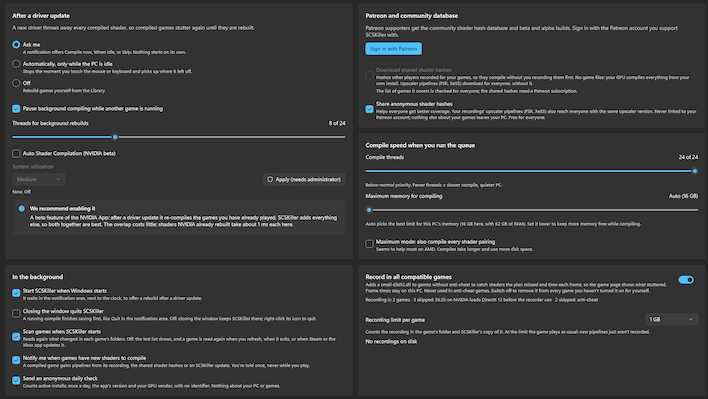Screen dimensions: 708x399
Task: Uncheck 'Scan games when SCSKiller starts'
Action: [x=16, y=337]
